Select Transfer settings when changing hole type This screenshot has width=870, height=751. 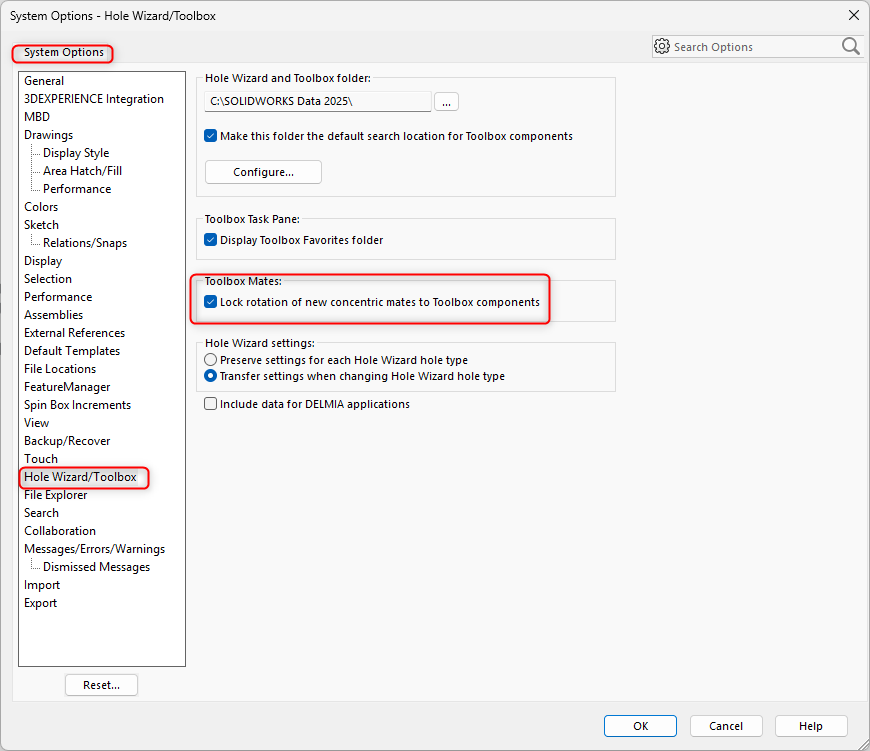click(x=211, y=377)
